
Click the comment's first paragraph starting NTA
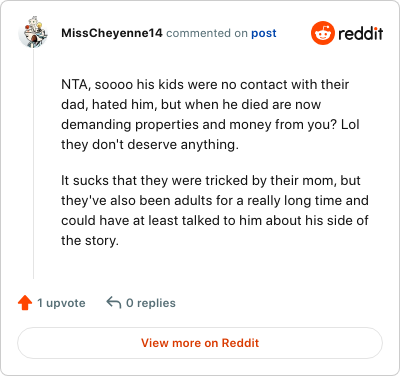[210, 114]
